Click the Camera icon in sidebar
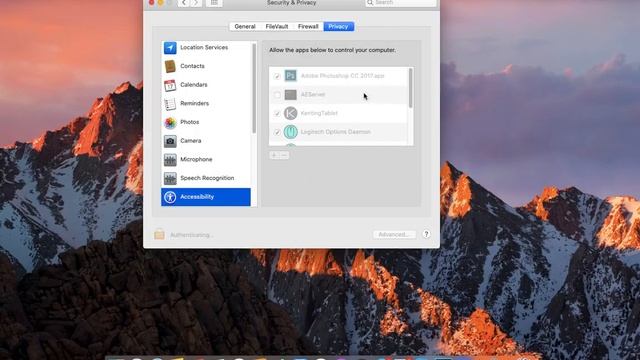Image resolution: width=640 pixels, height=360 pixels. tap(170, 141)
